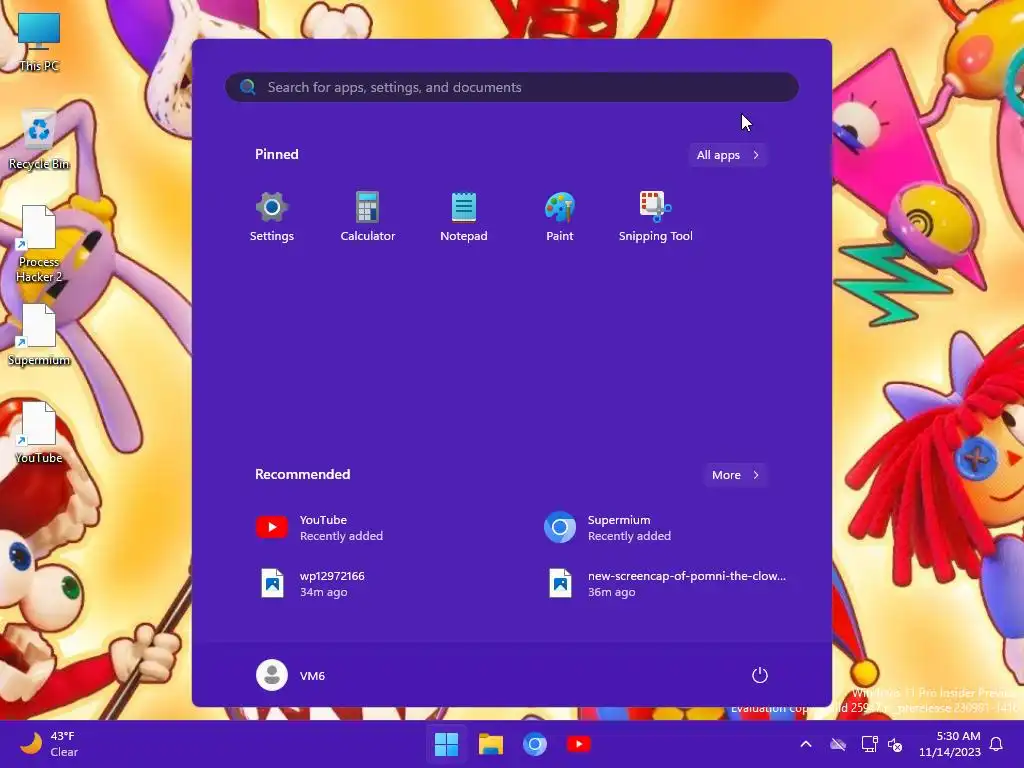
Task: Click the power button in Start
Action: point(760,675)
